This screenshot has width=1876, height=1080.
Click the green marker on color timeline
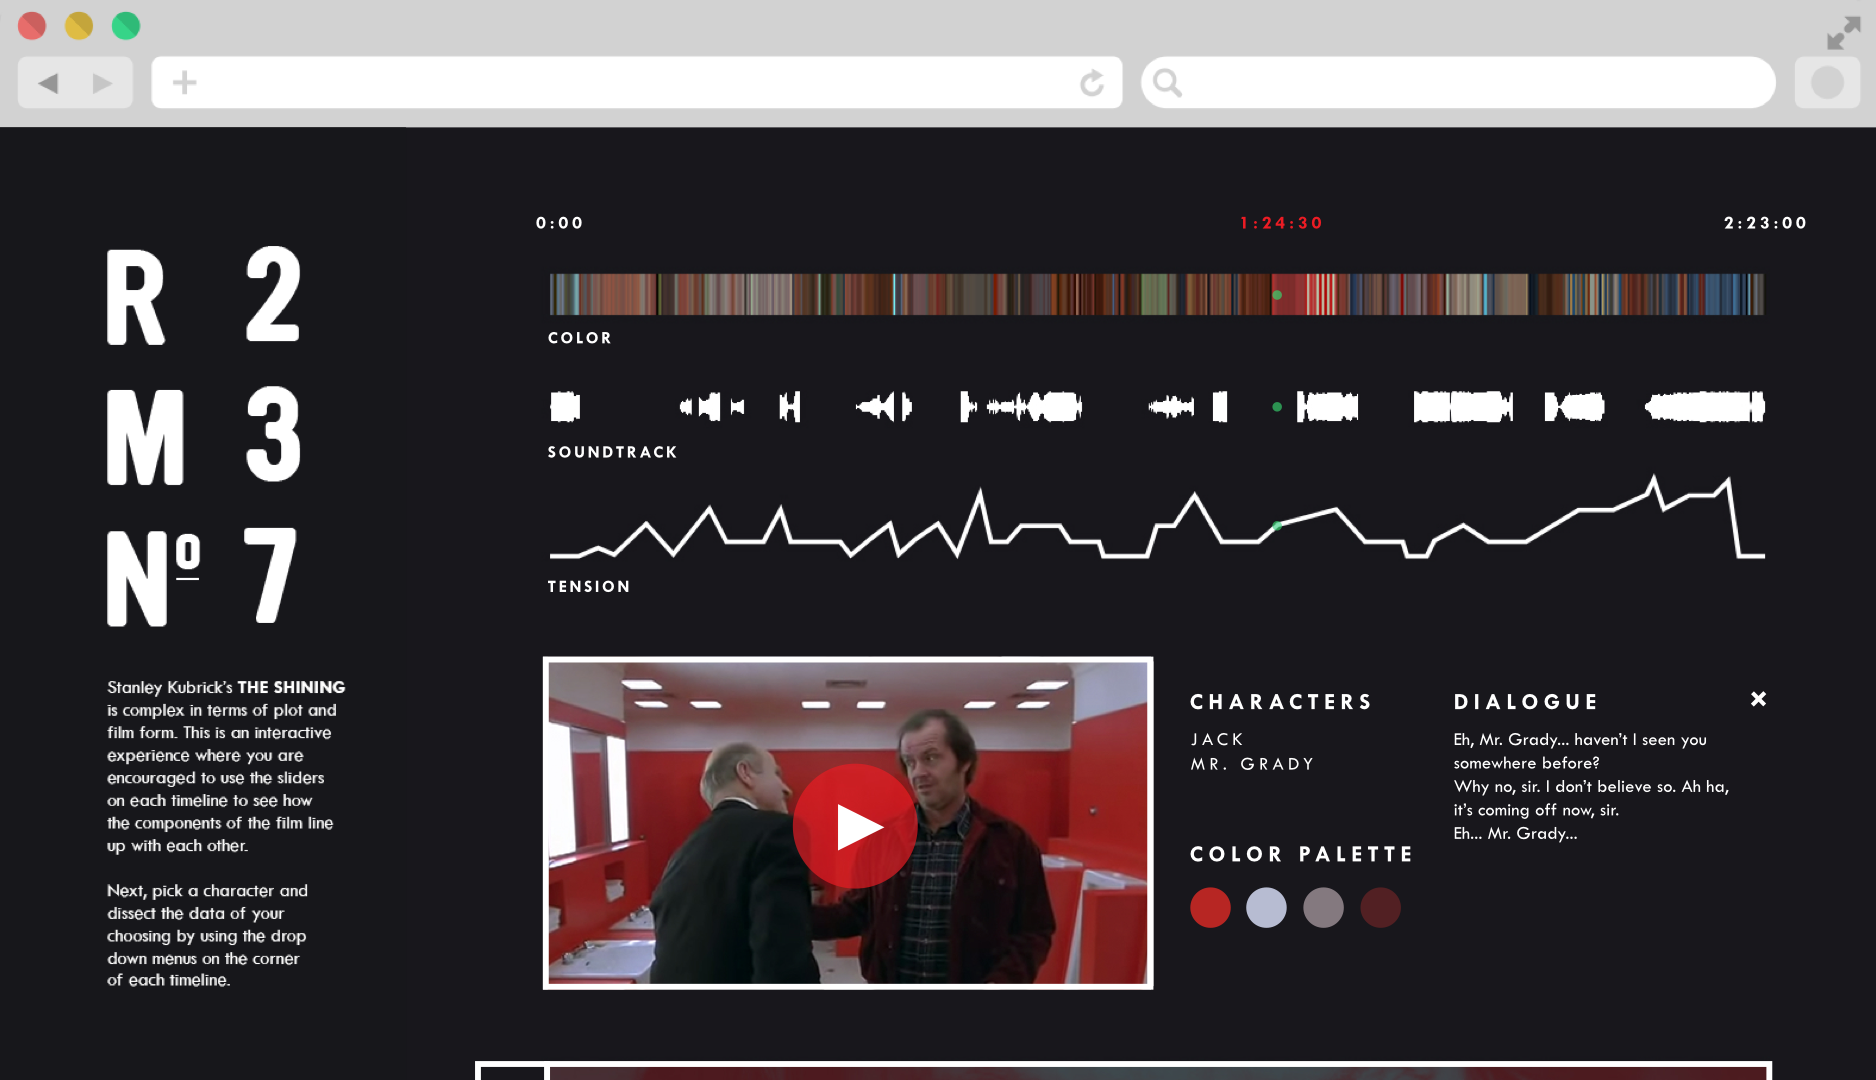pos(1277,295)
